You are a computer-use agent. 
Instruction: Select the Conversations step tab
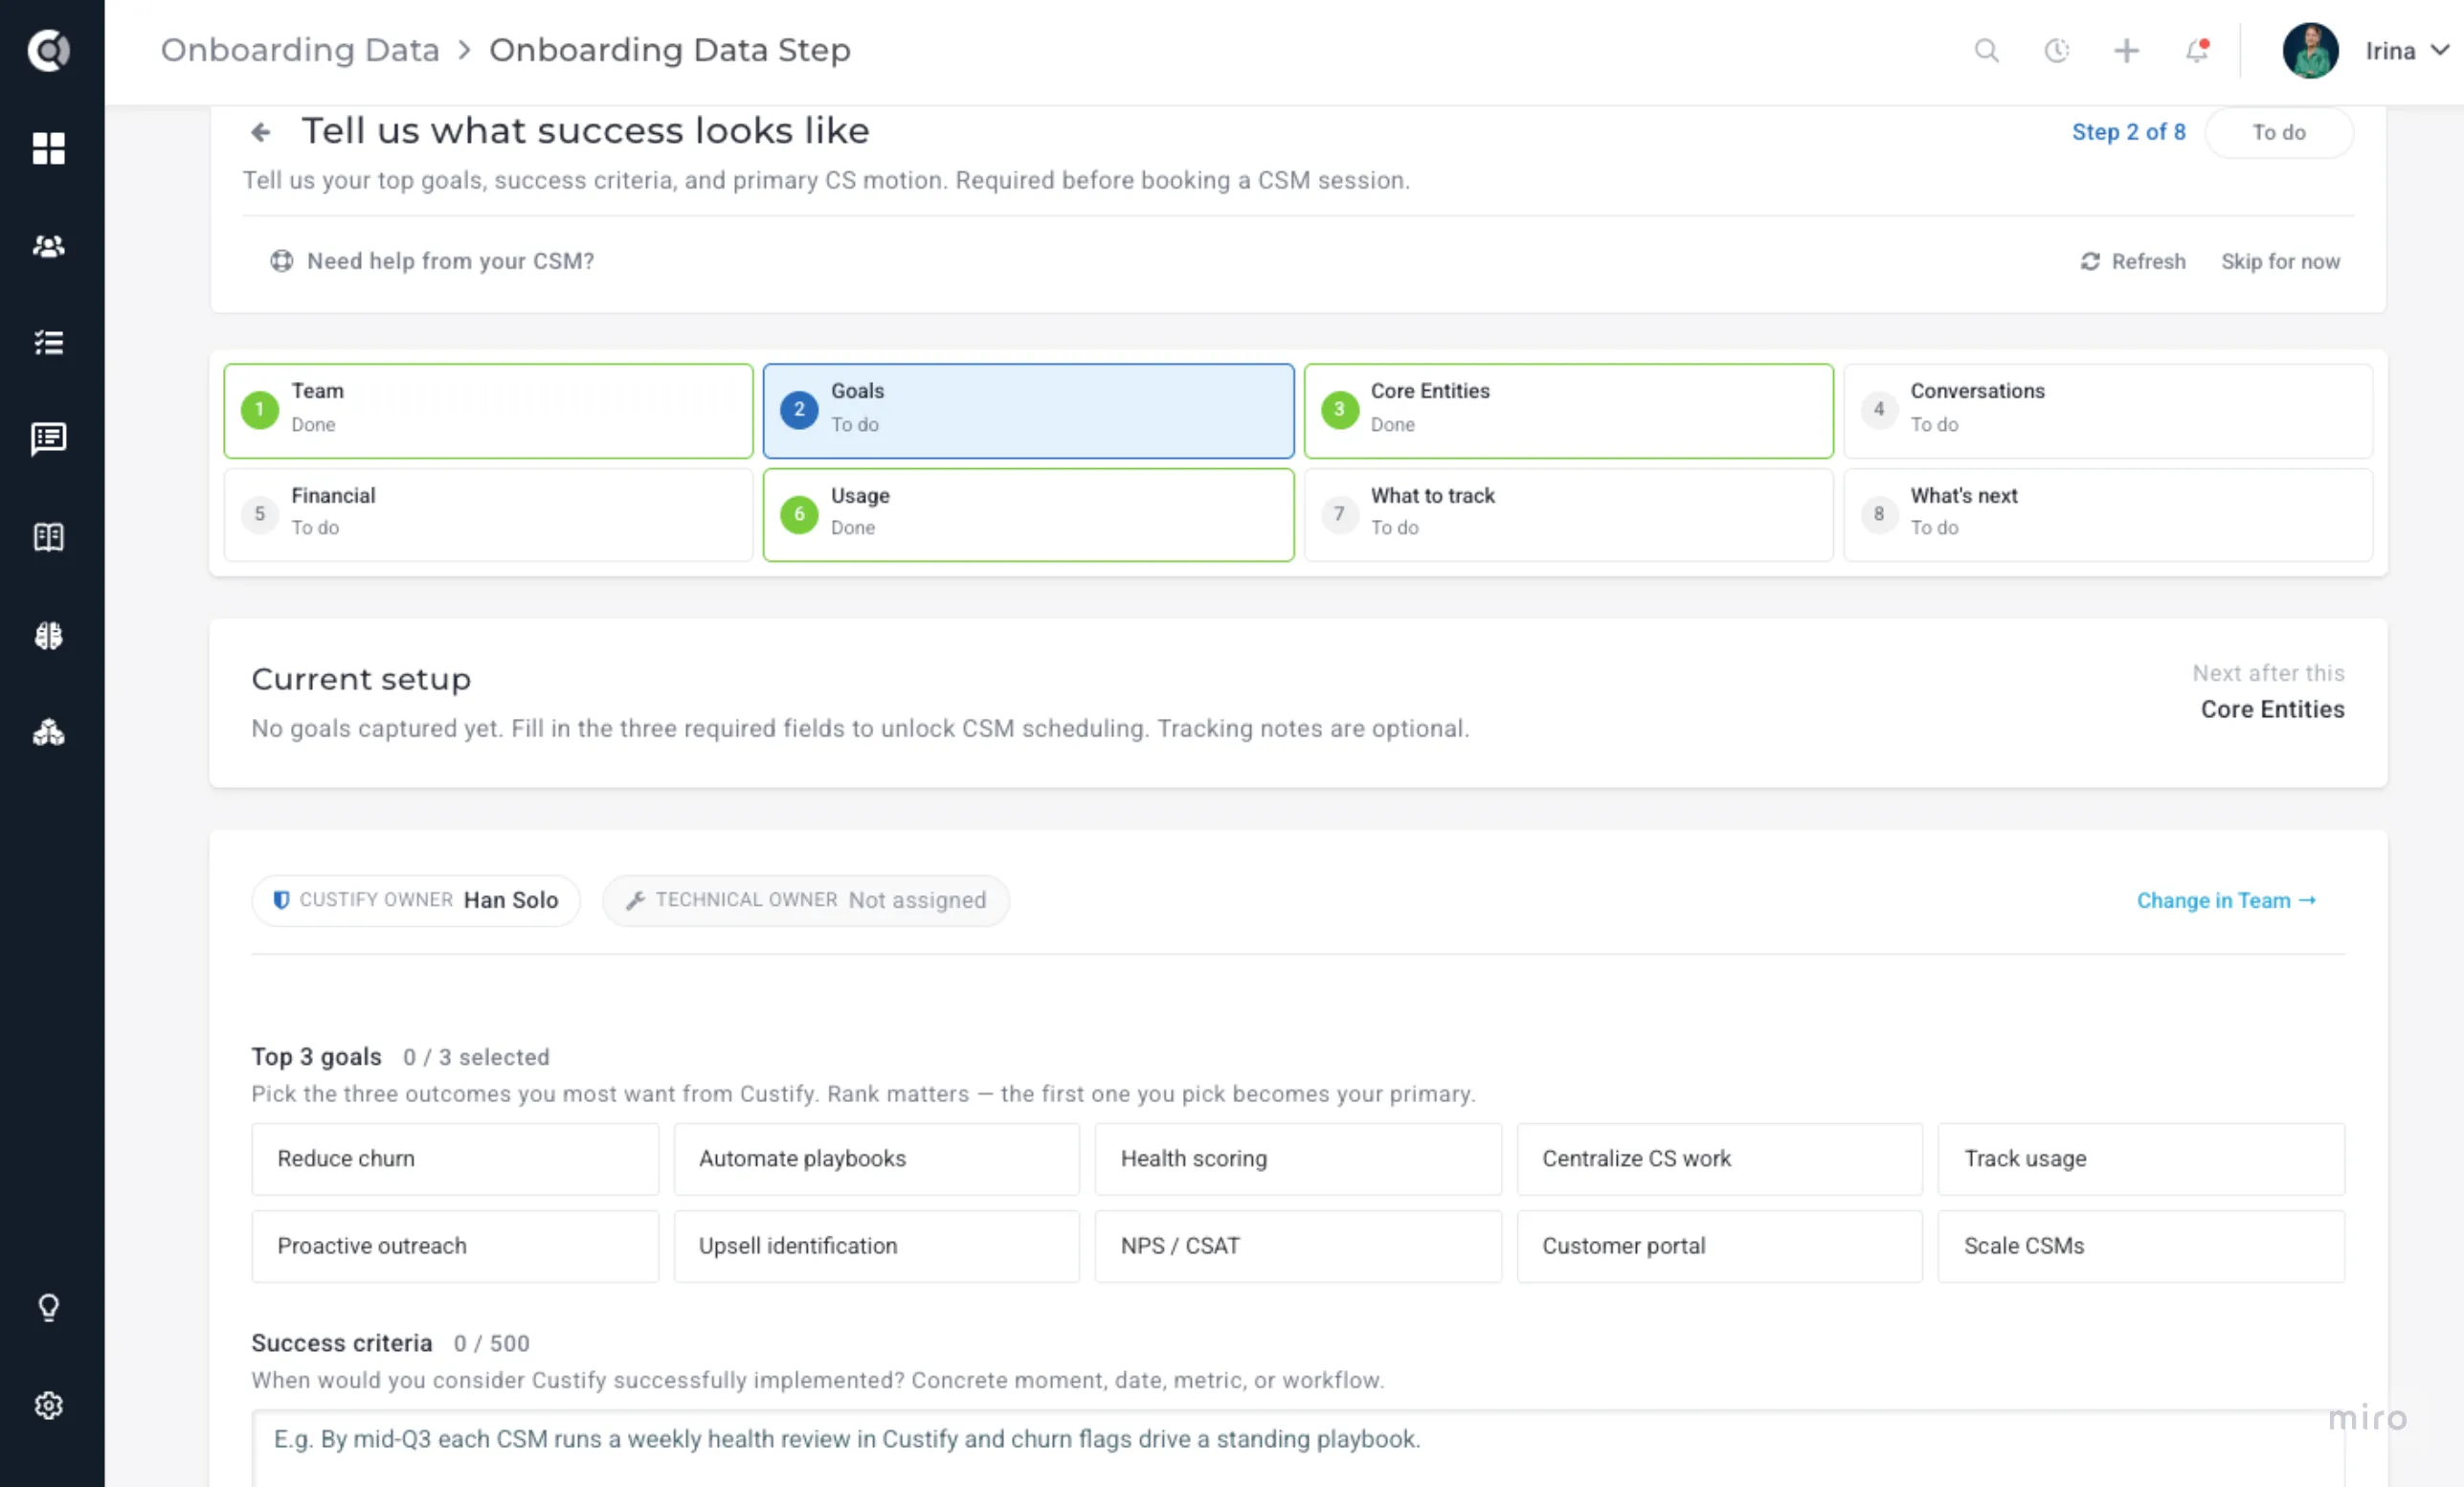click(2108, 411)
